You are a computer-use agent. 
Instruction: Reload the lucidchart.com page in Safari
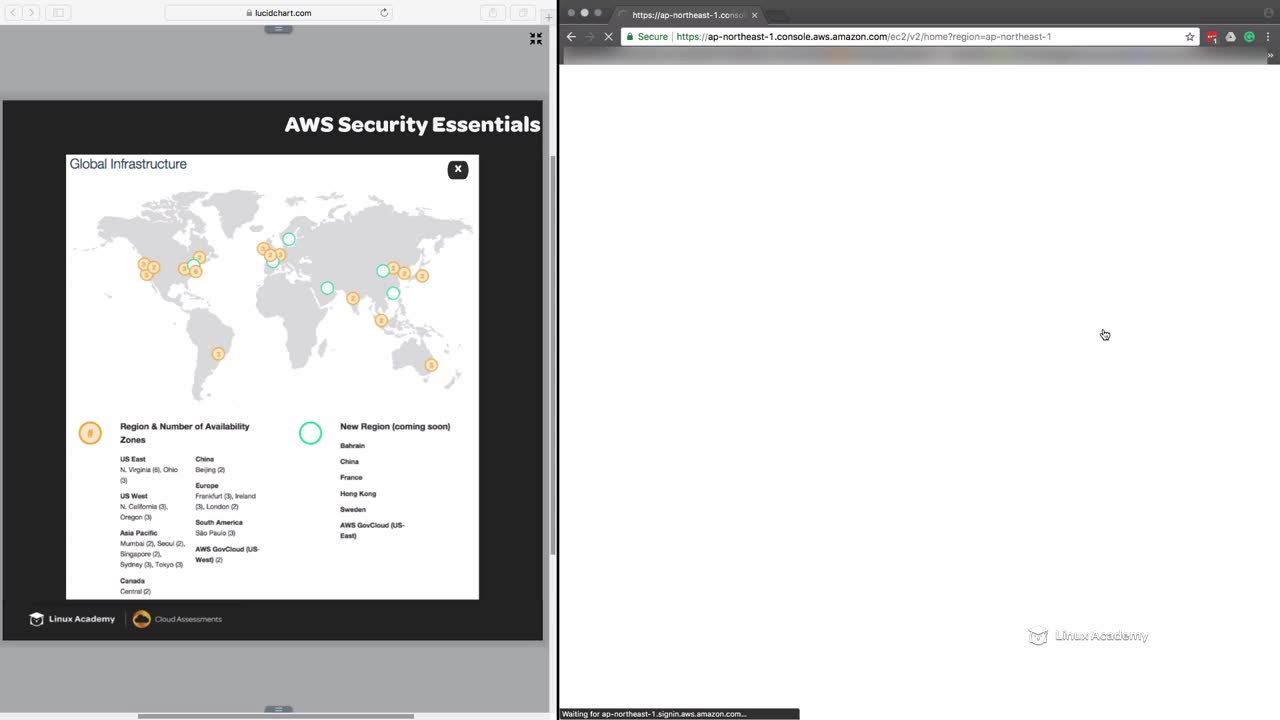coord(384,13)
